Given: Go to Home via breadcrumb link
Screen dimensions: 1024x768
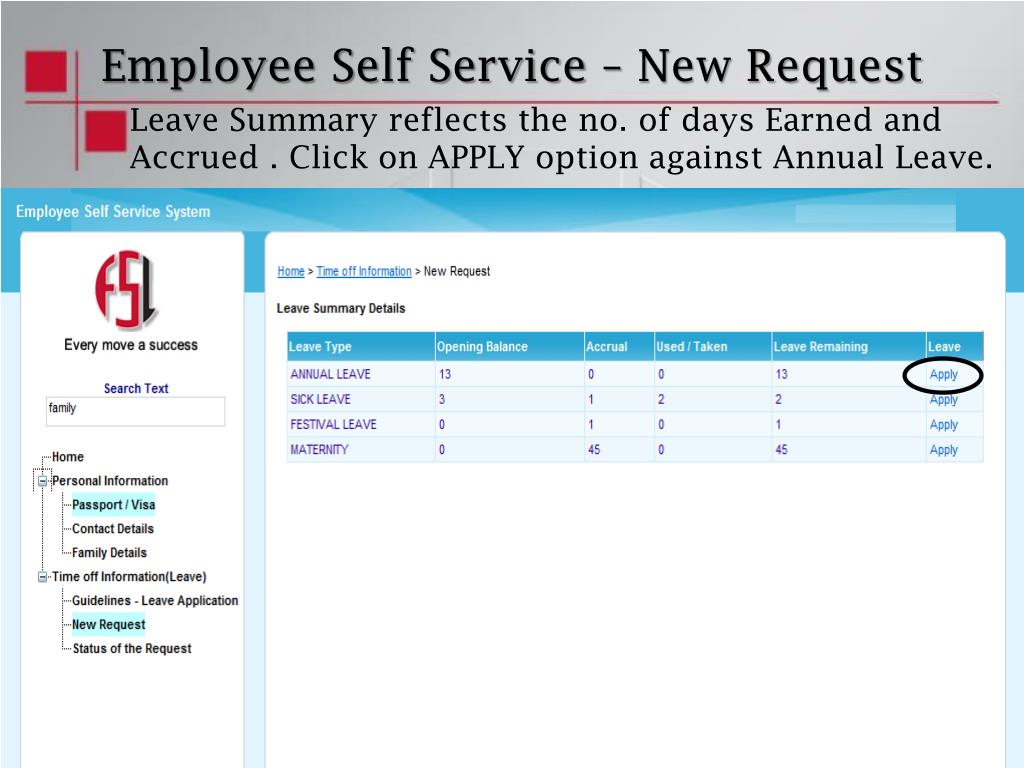Looking at the screenshot, I should pyautogui.click(x=291, y=271).
